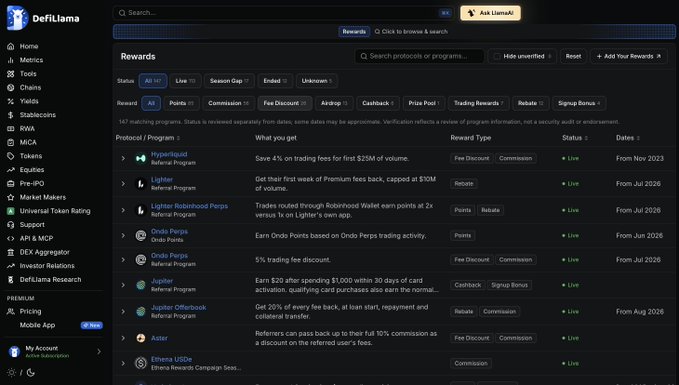Open the Stablecoins dollar icon
The height and width of the screenshot is (385, 679).
click(x=11, y=115)
